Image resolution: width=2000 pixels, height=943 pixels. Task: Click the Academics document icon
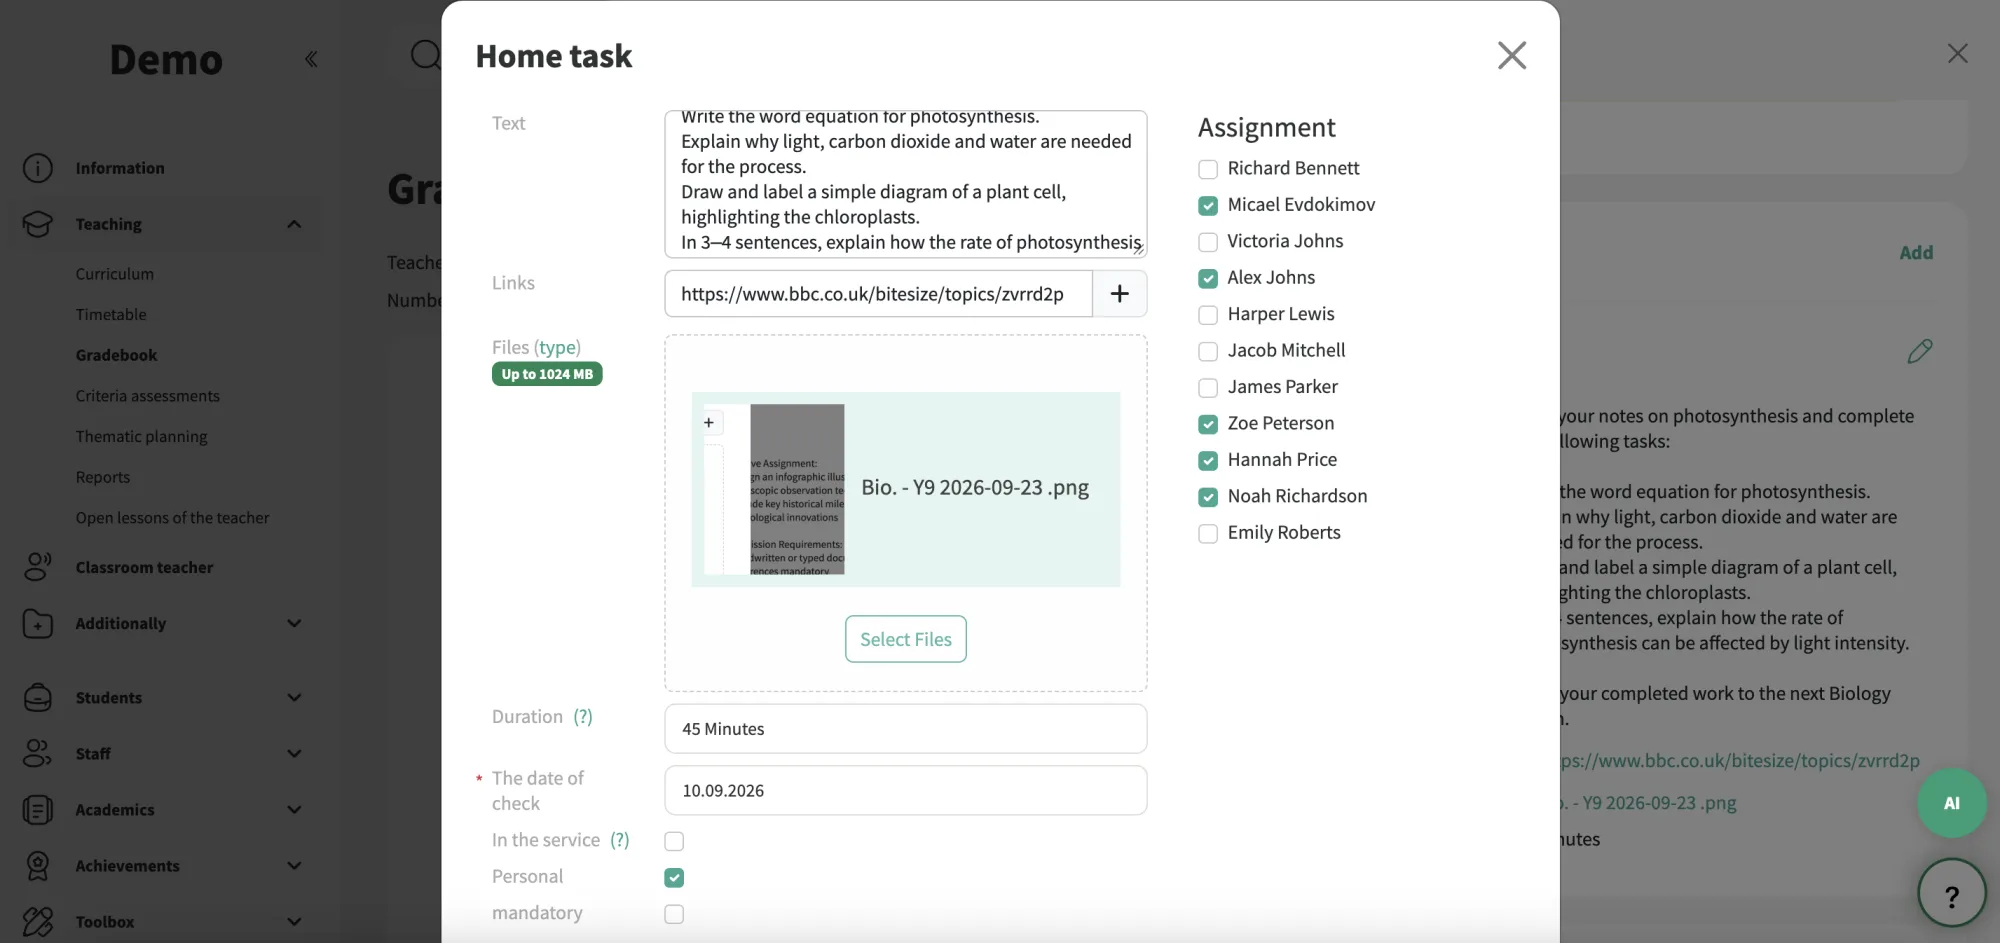(x=38, y=809)
